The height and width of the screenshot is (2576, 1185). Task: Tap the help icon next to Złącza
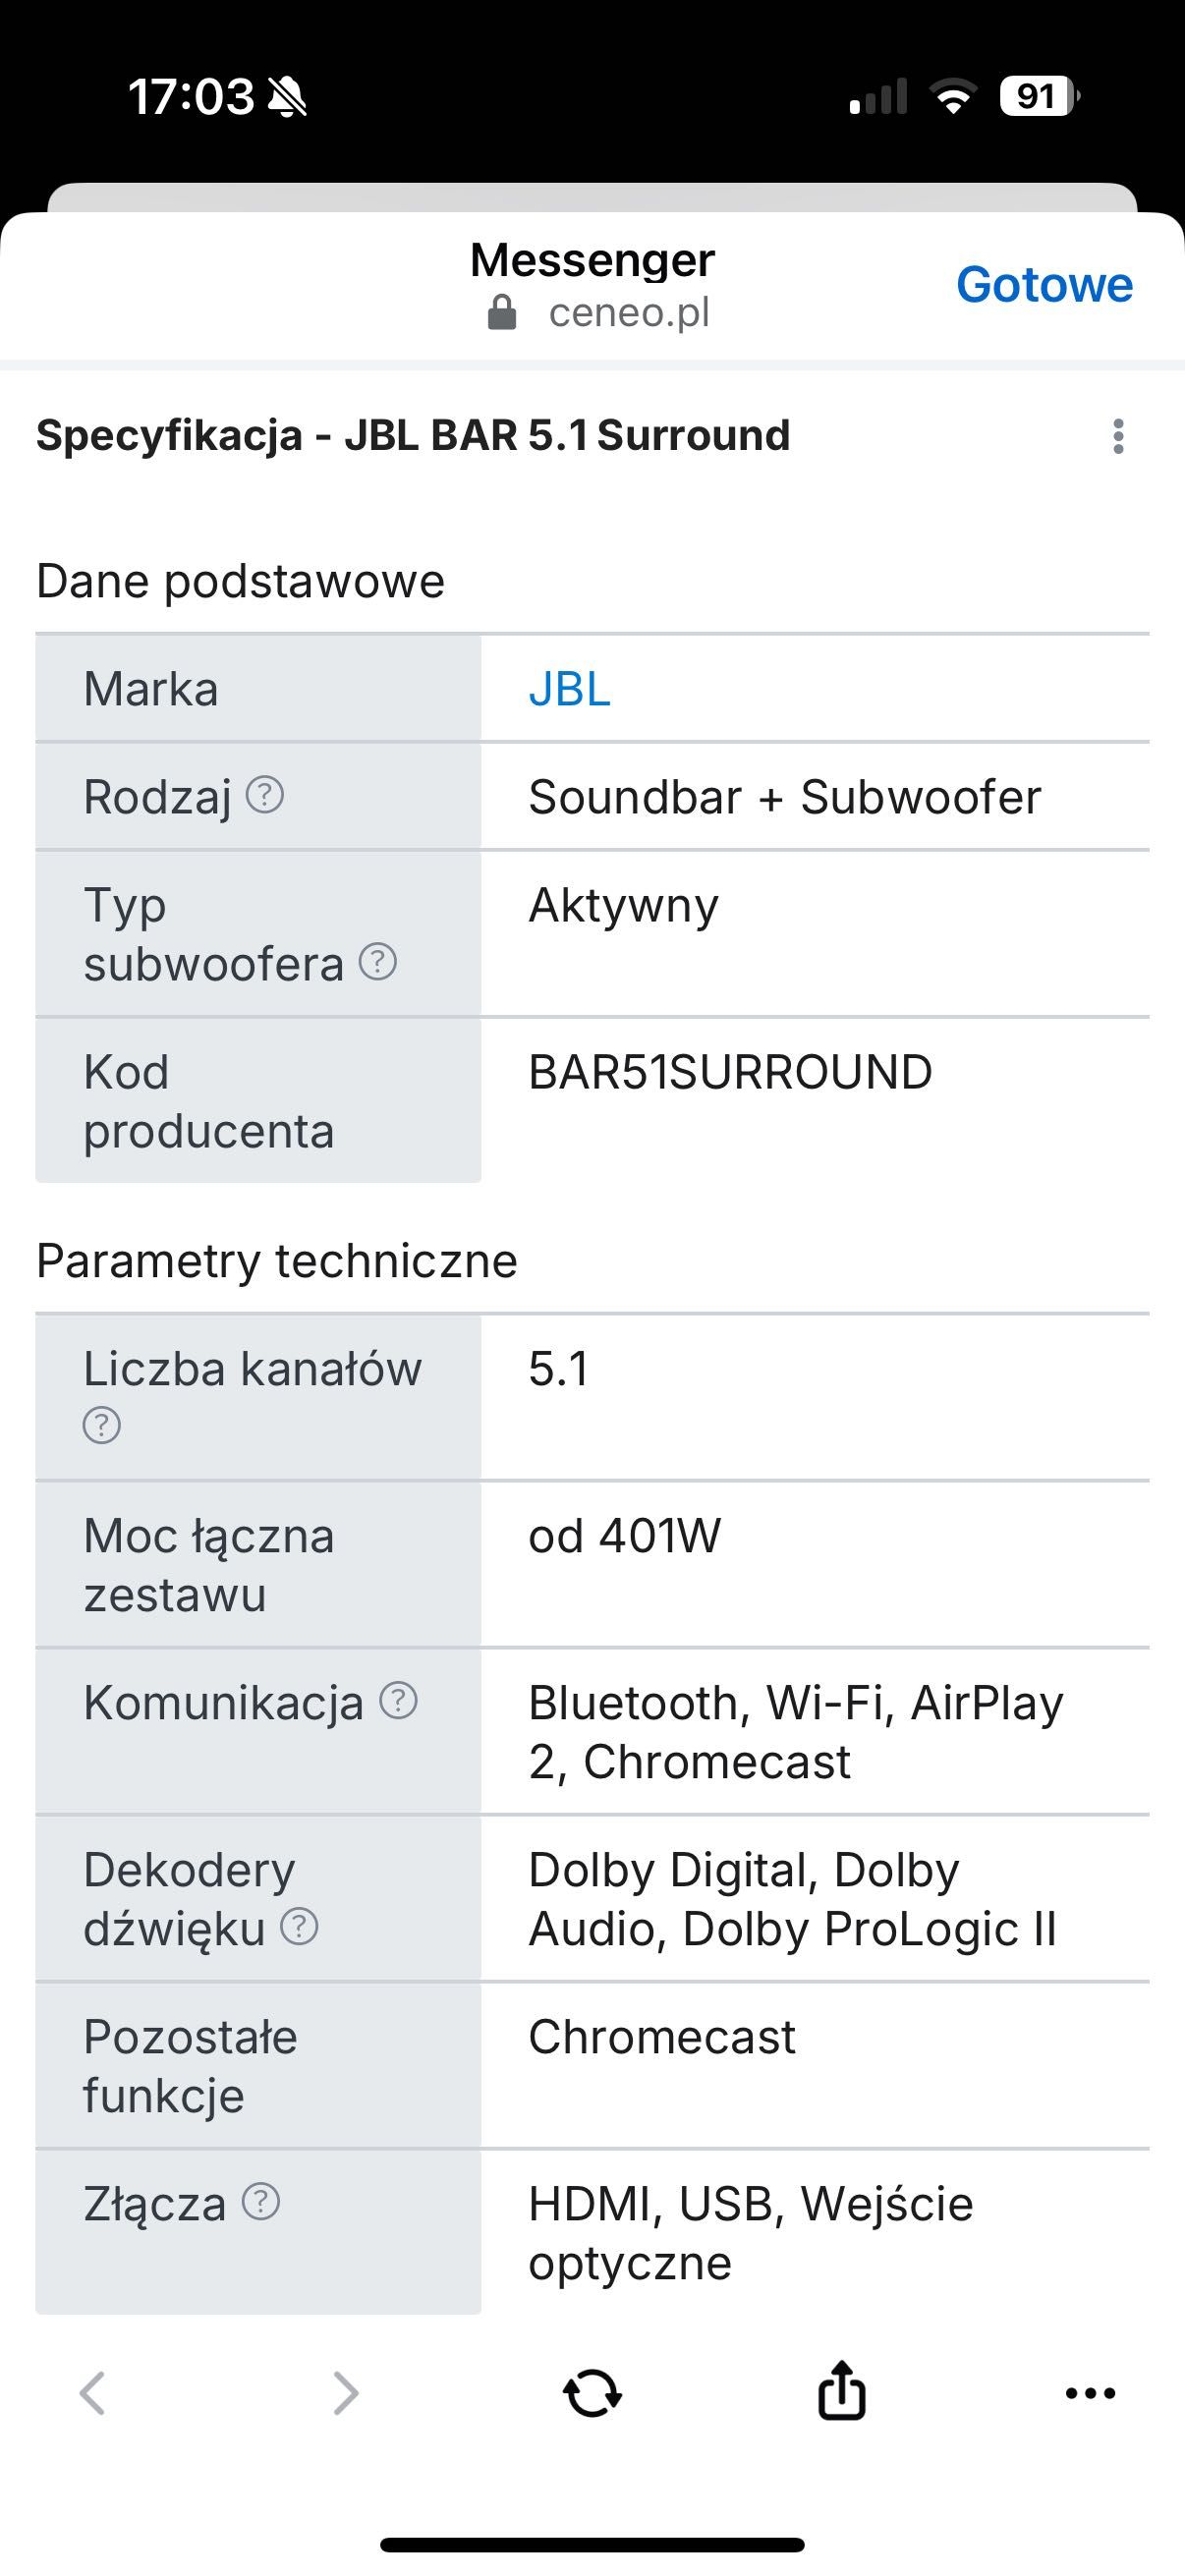tap(261, 2201)
